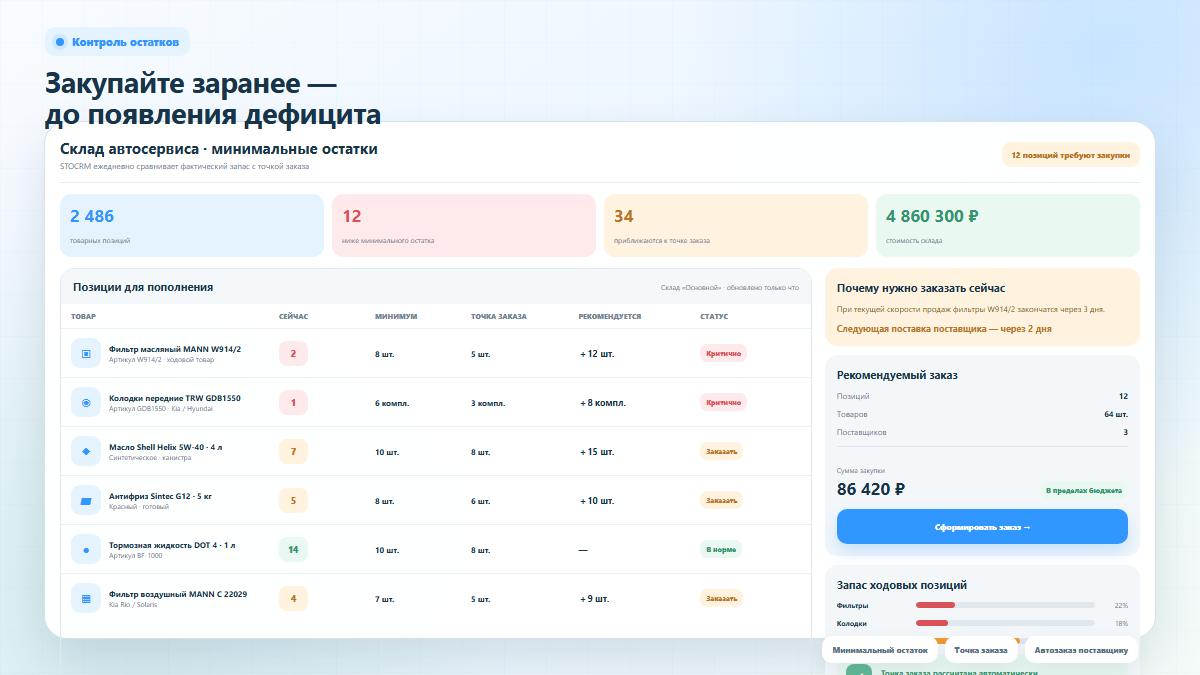This screenshot has height=675, width=1200.
Task: Click the ТОЧКА ЗАКАЗА column header
Action: coord(499,316)
